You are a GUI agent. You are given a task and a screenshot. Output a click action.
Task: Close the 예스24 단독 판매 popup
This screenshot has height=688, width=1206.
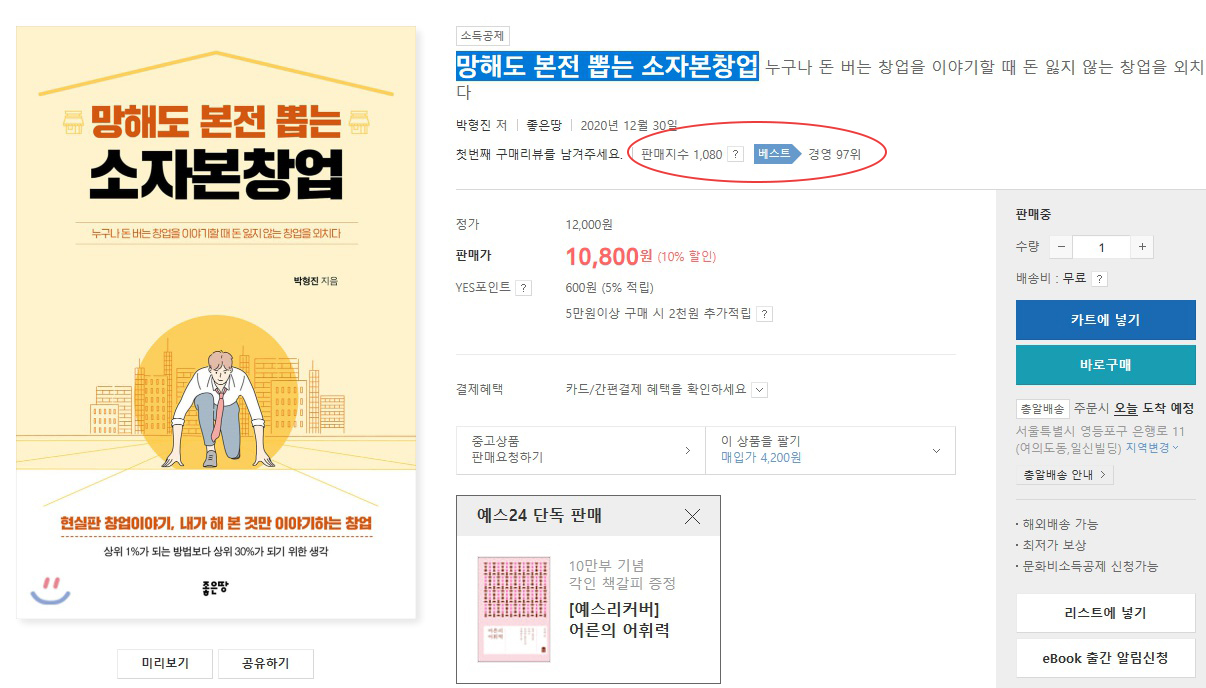coord(692,517)
